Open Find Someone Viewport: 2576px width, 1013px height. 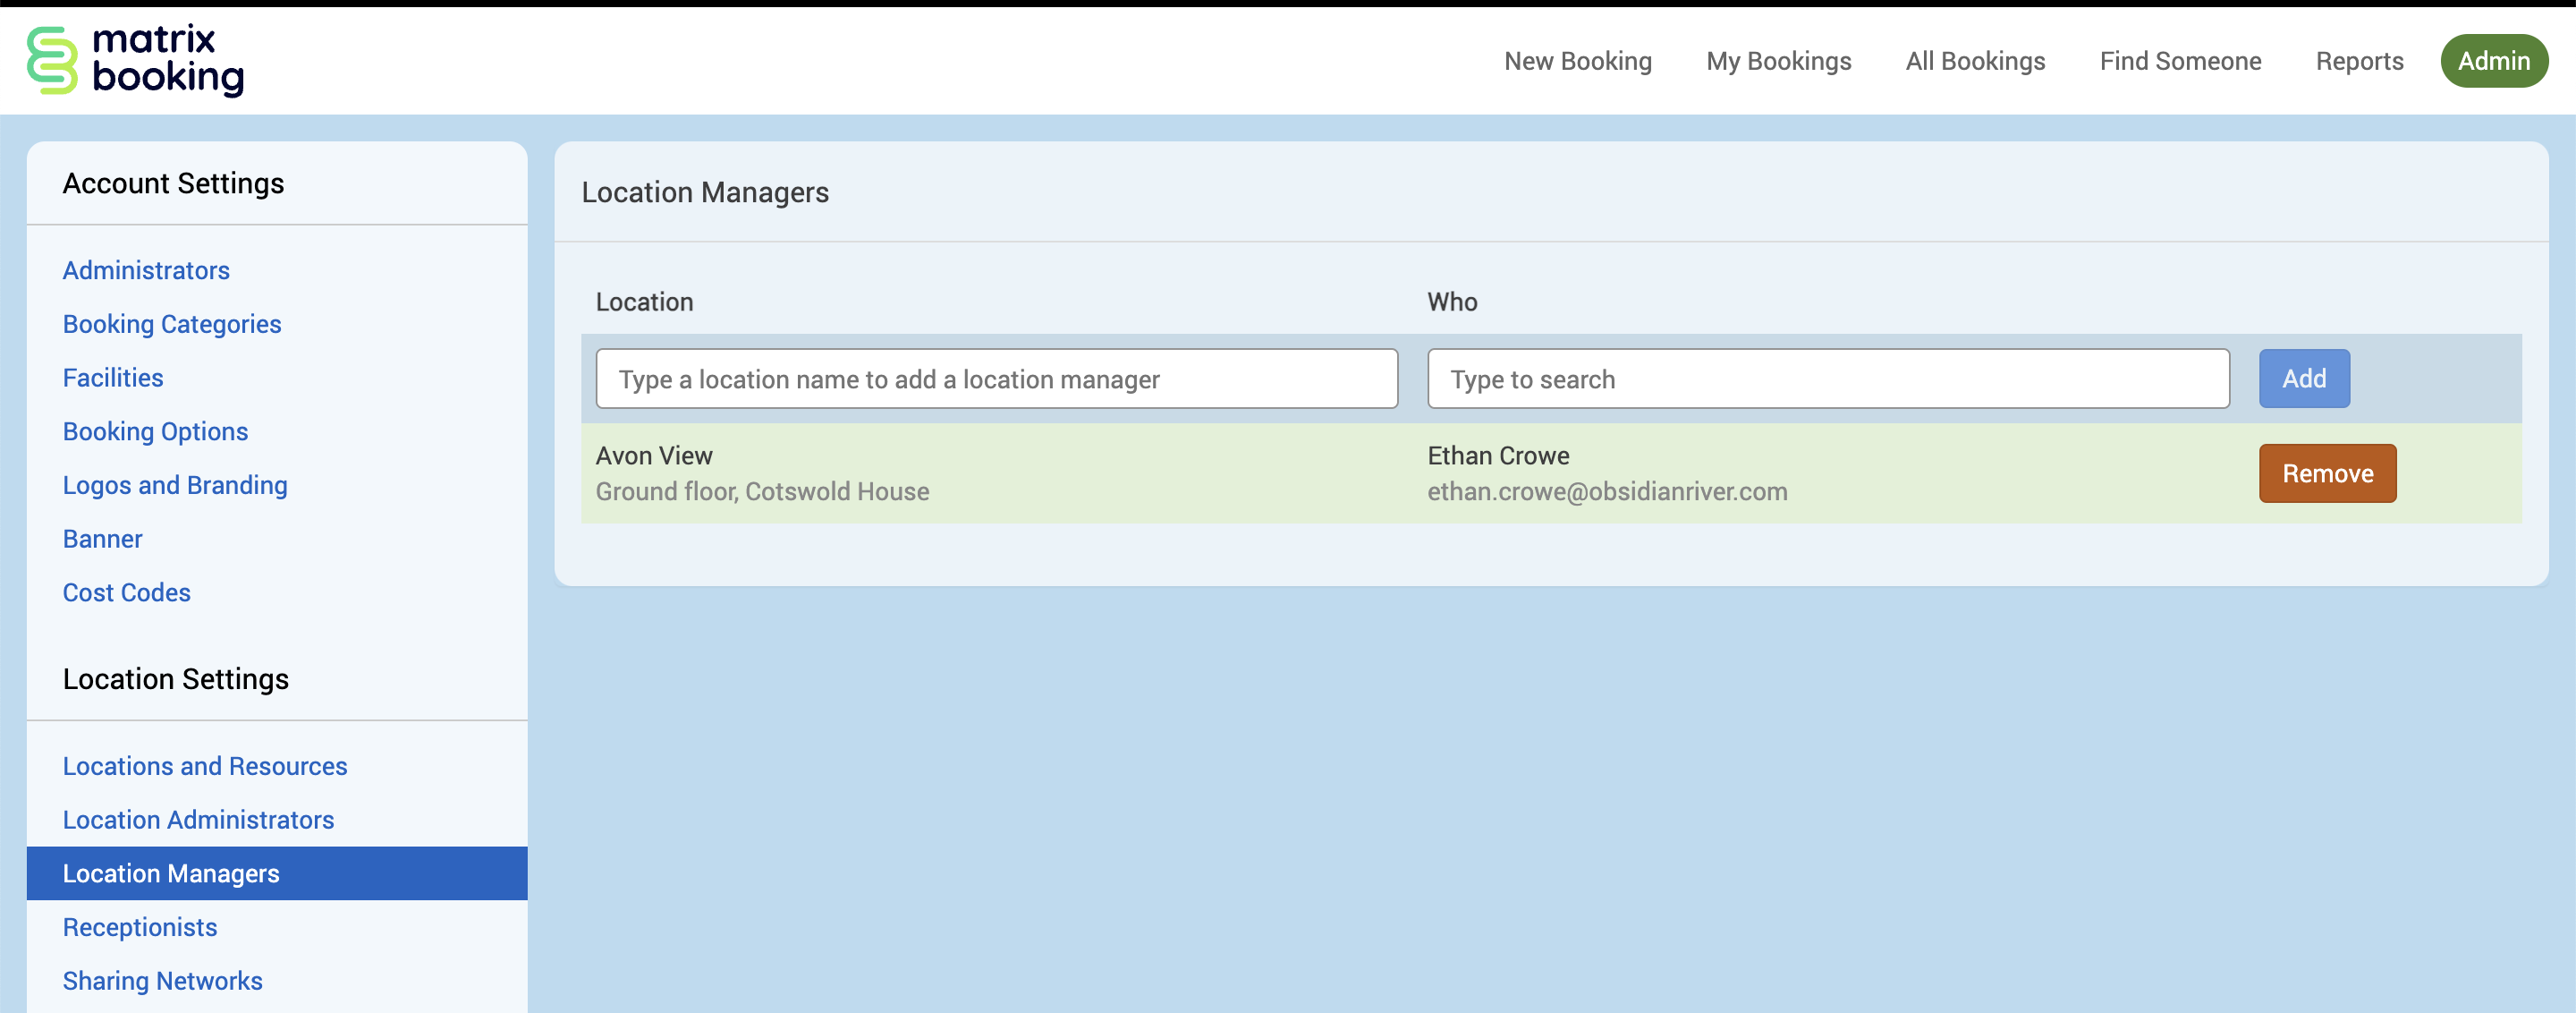(2180, 61)
